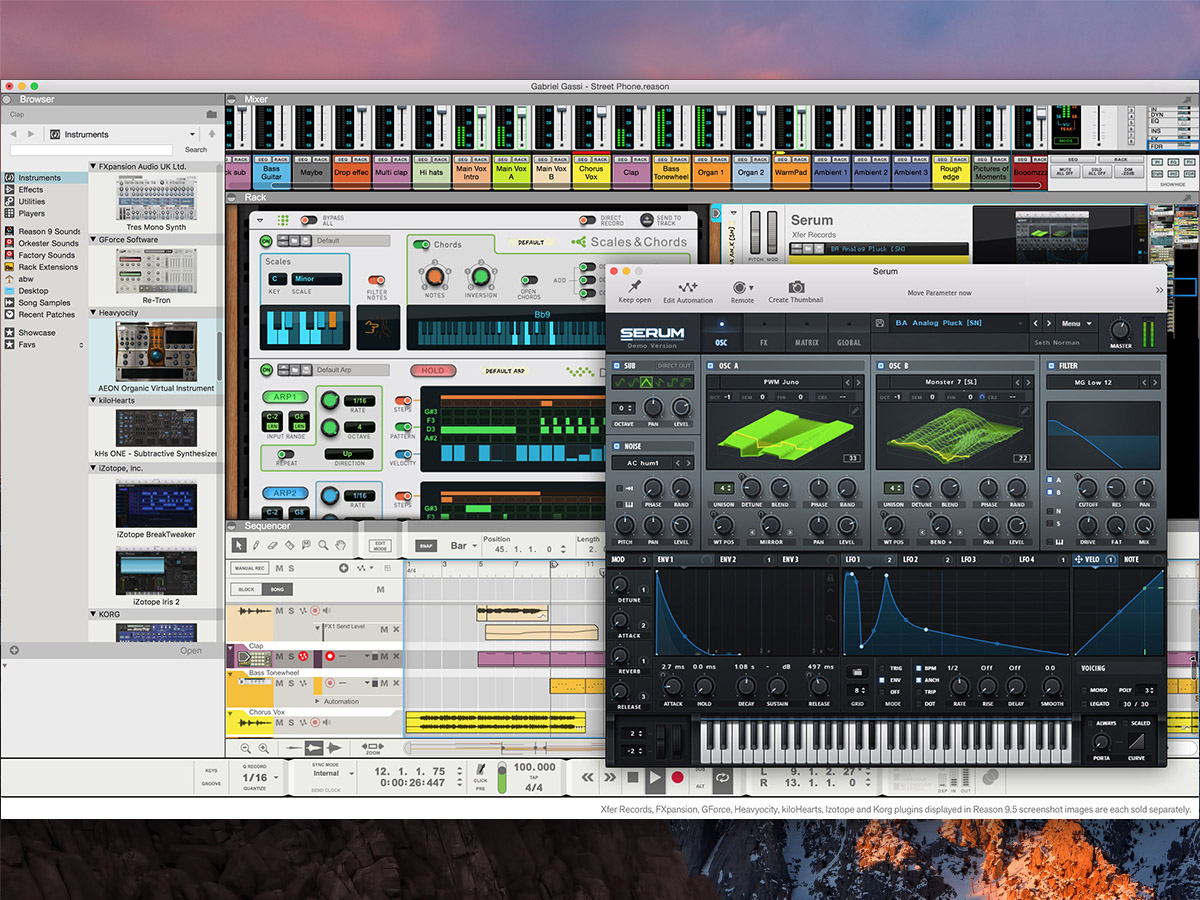The height and width of the screenshot is (900, 1200).
Task: Click the Play button in the transport bar
Action: 655,777
